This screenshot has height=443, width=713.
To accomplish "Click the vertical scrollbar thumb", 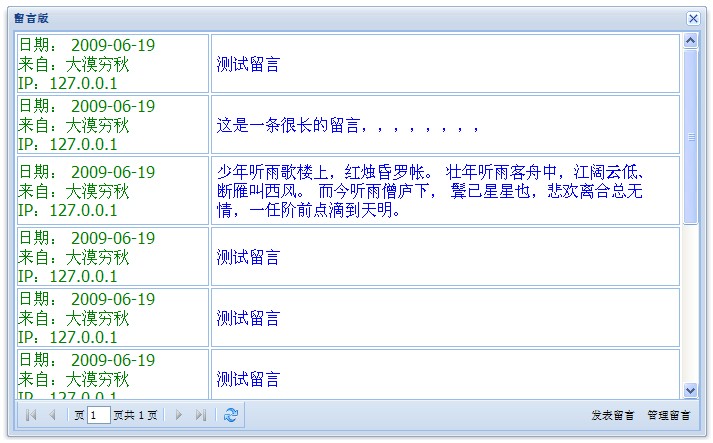I will [x=690, y=136].
